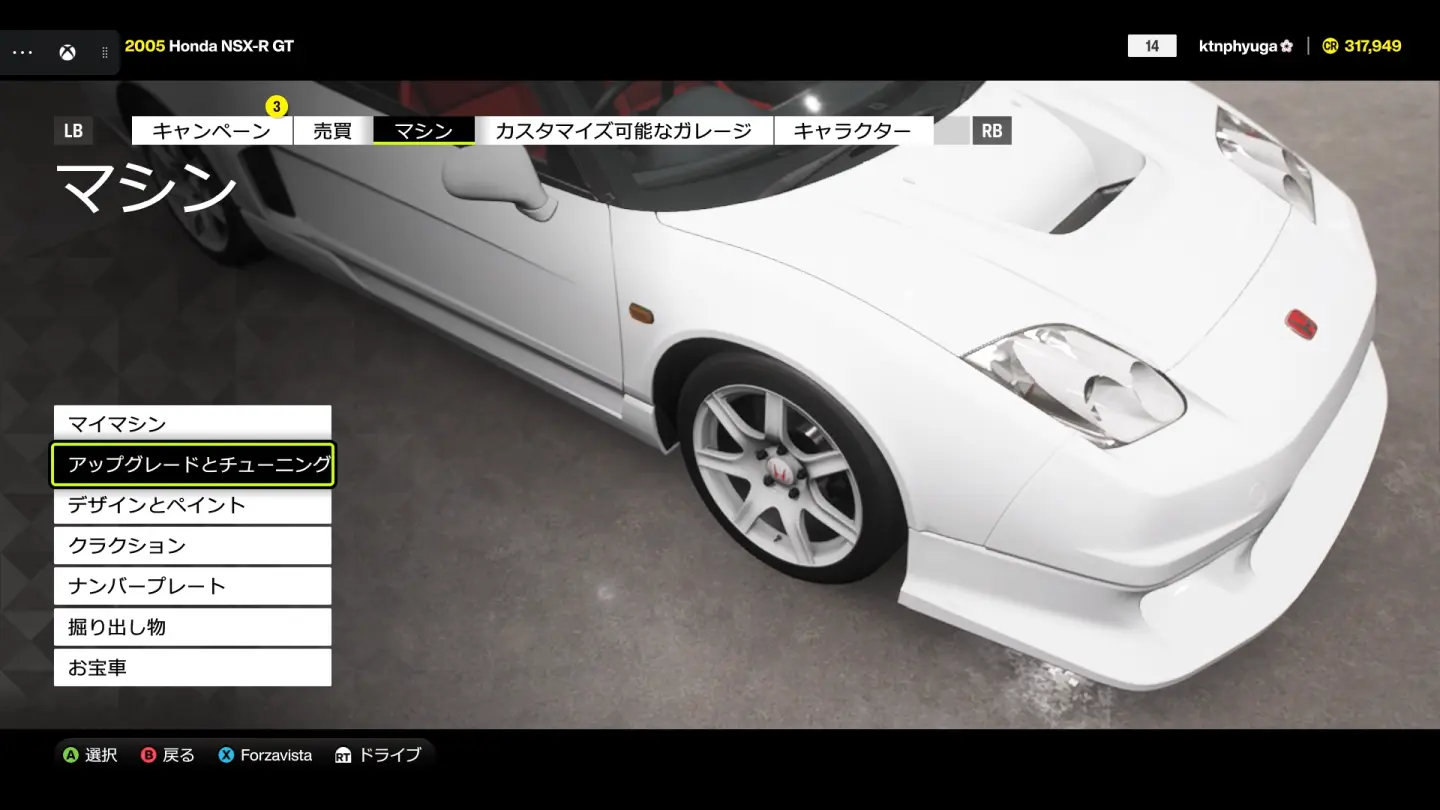Select アップグレードとチューニング
The height and width of the screenshot is (810, 1440).
tap(192, 464)
